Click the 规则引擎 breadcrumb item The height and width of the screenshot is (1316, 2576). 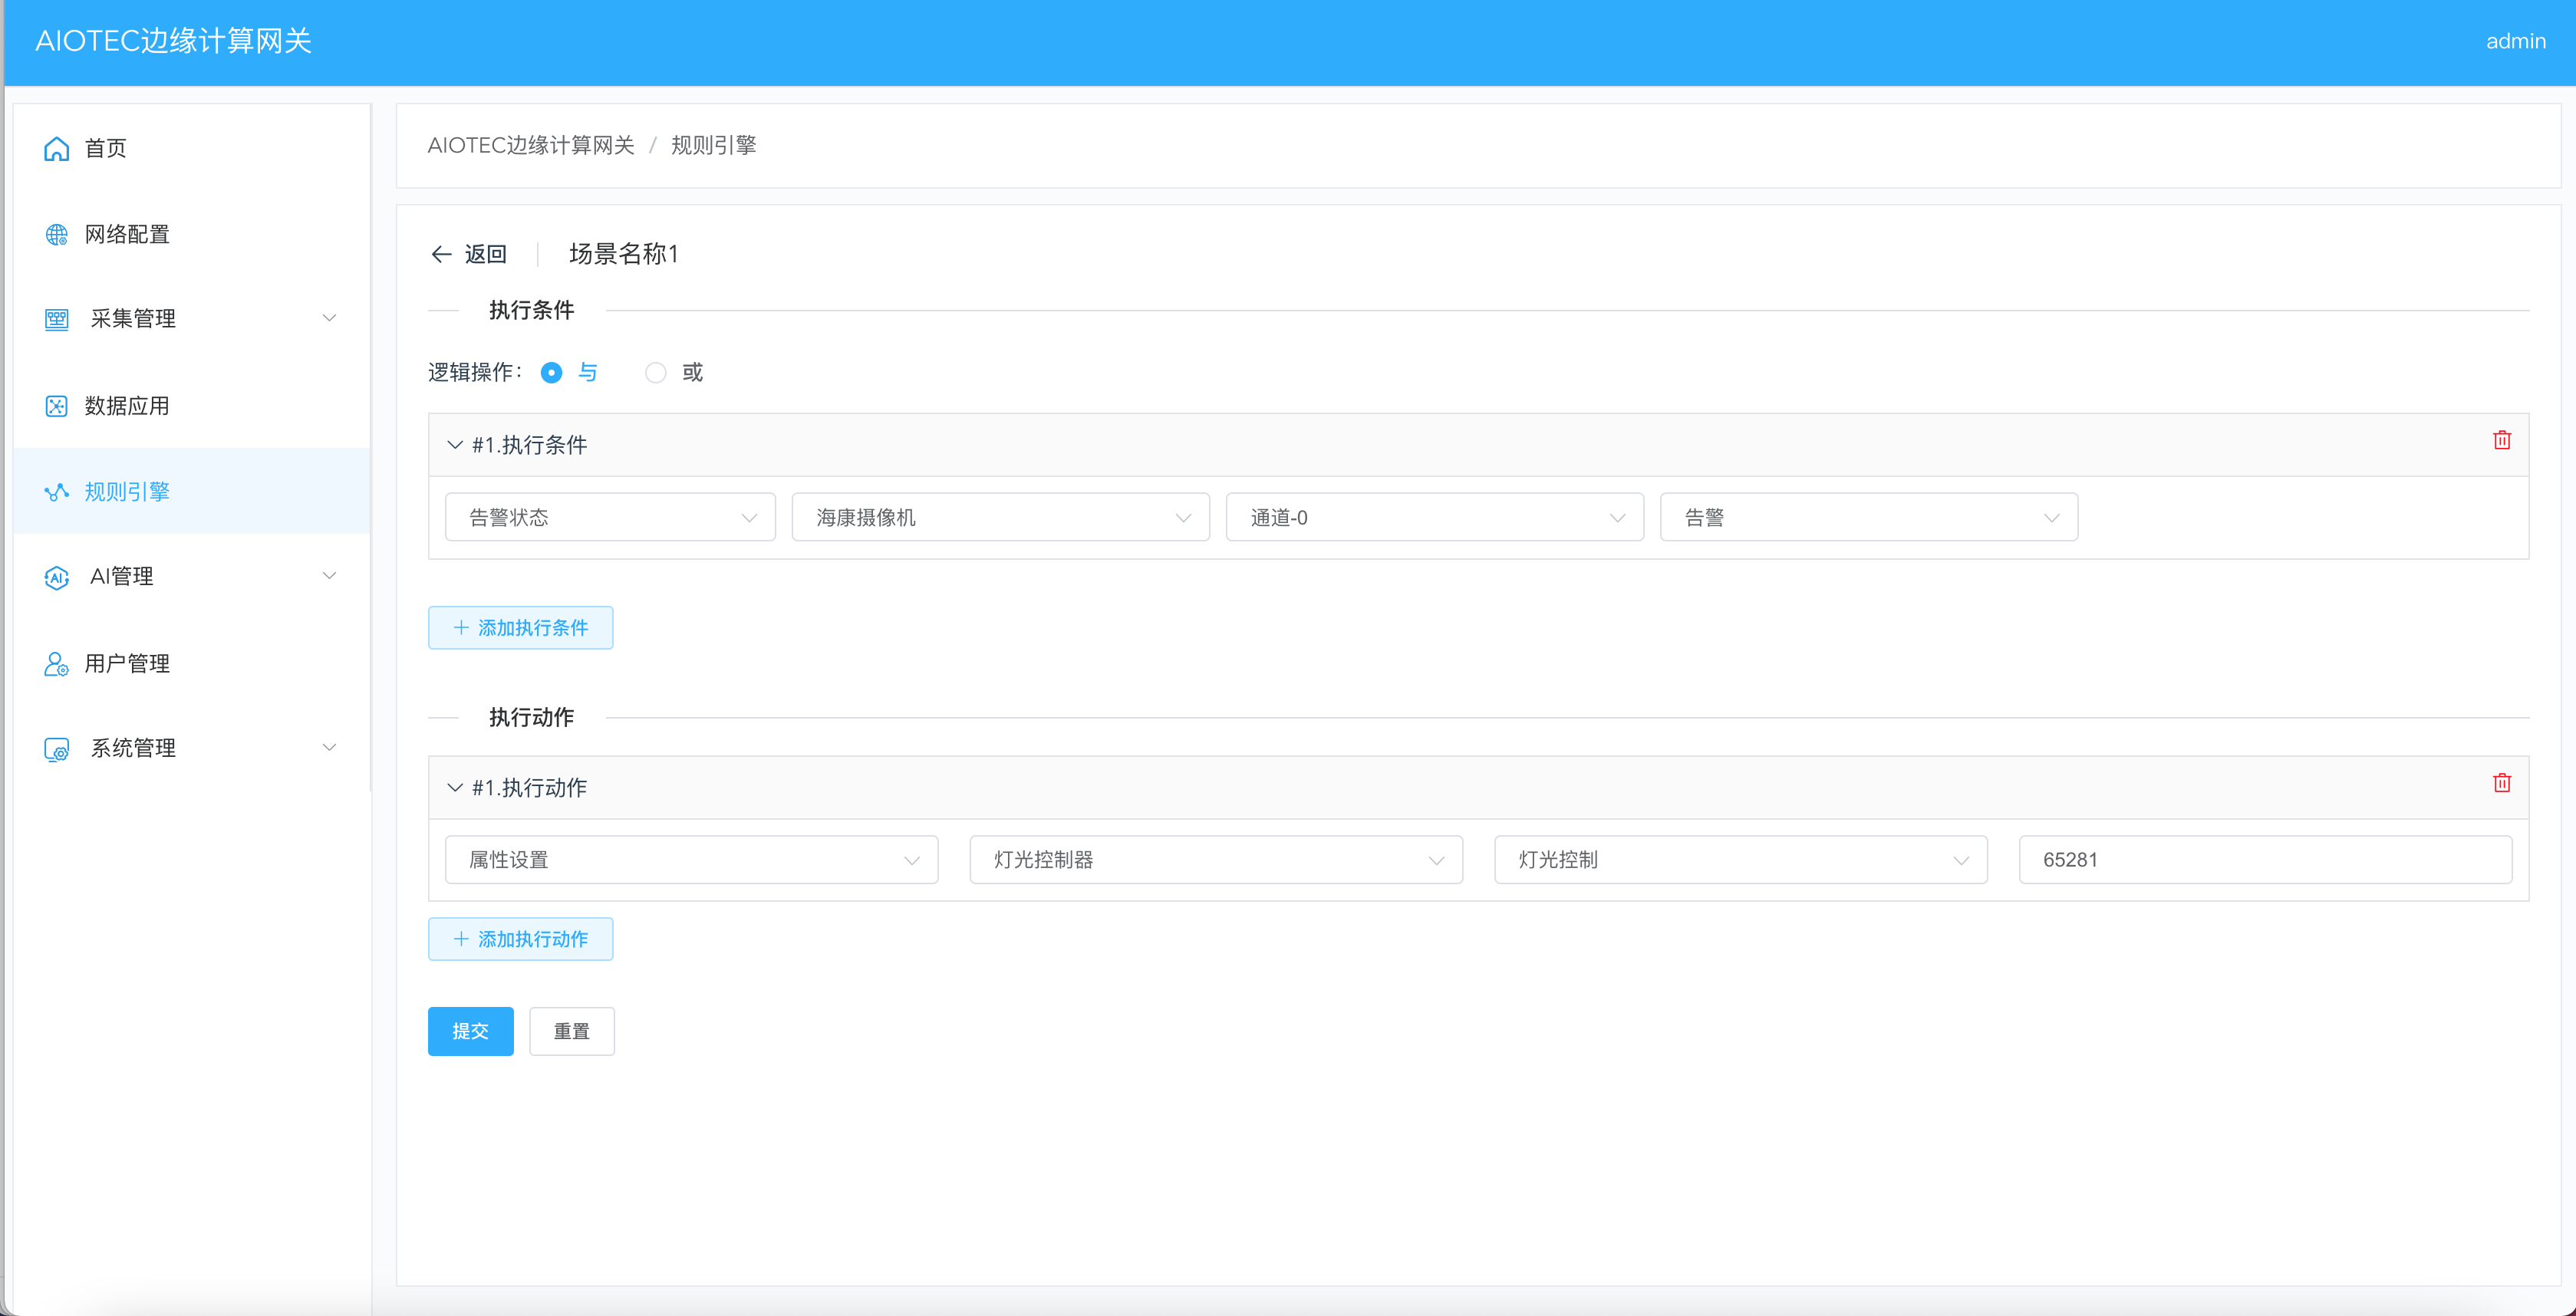tap(714, 146)
